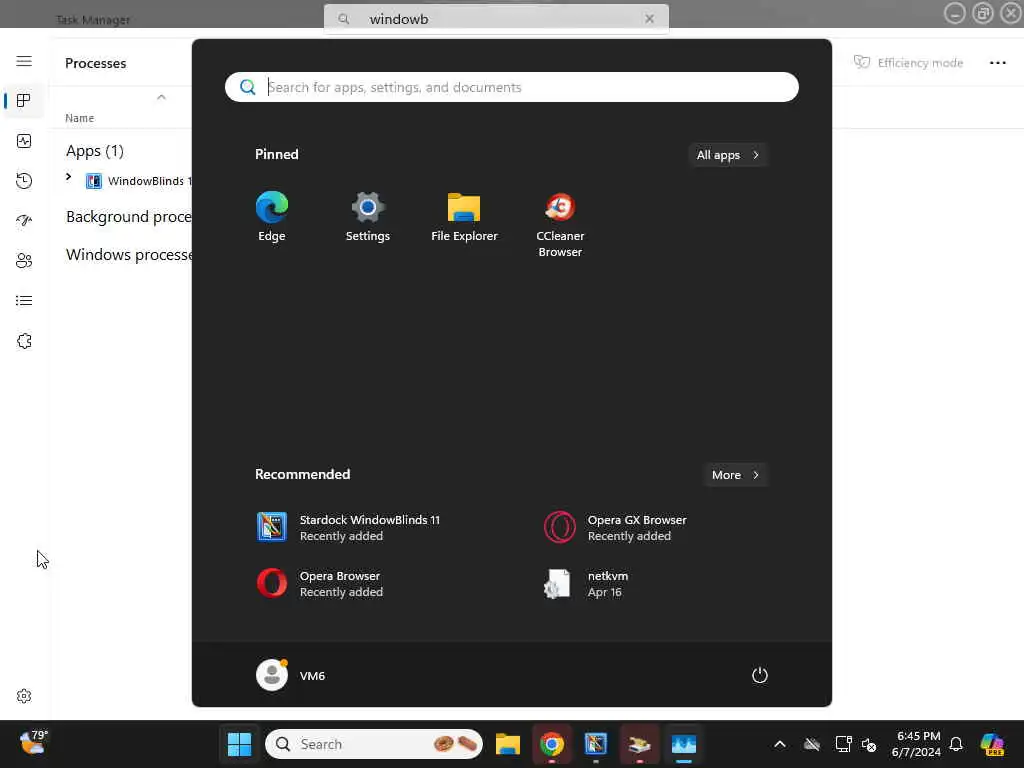
Task: Select the Apps (1) group heading
Action: tap(95, 151)
